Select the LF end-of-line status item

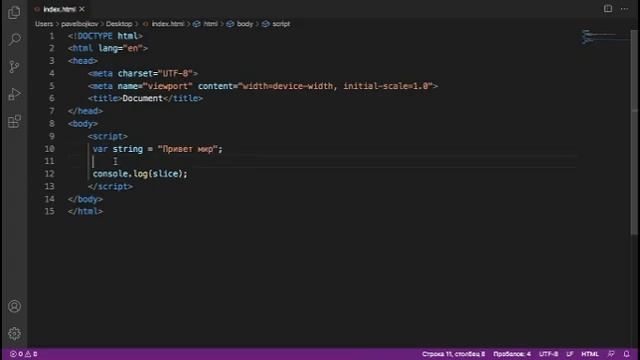570,354
